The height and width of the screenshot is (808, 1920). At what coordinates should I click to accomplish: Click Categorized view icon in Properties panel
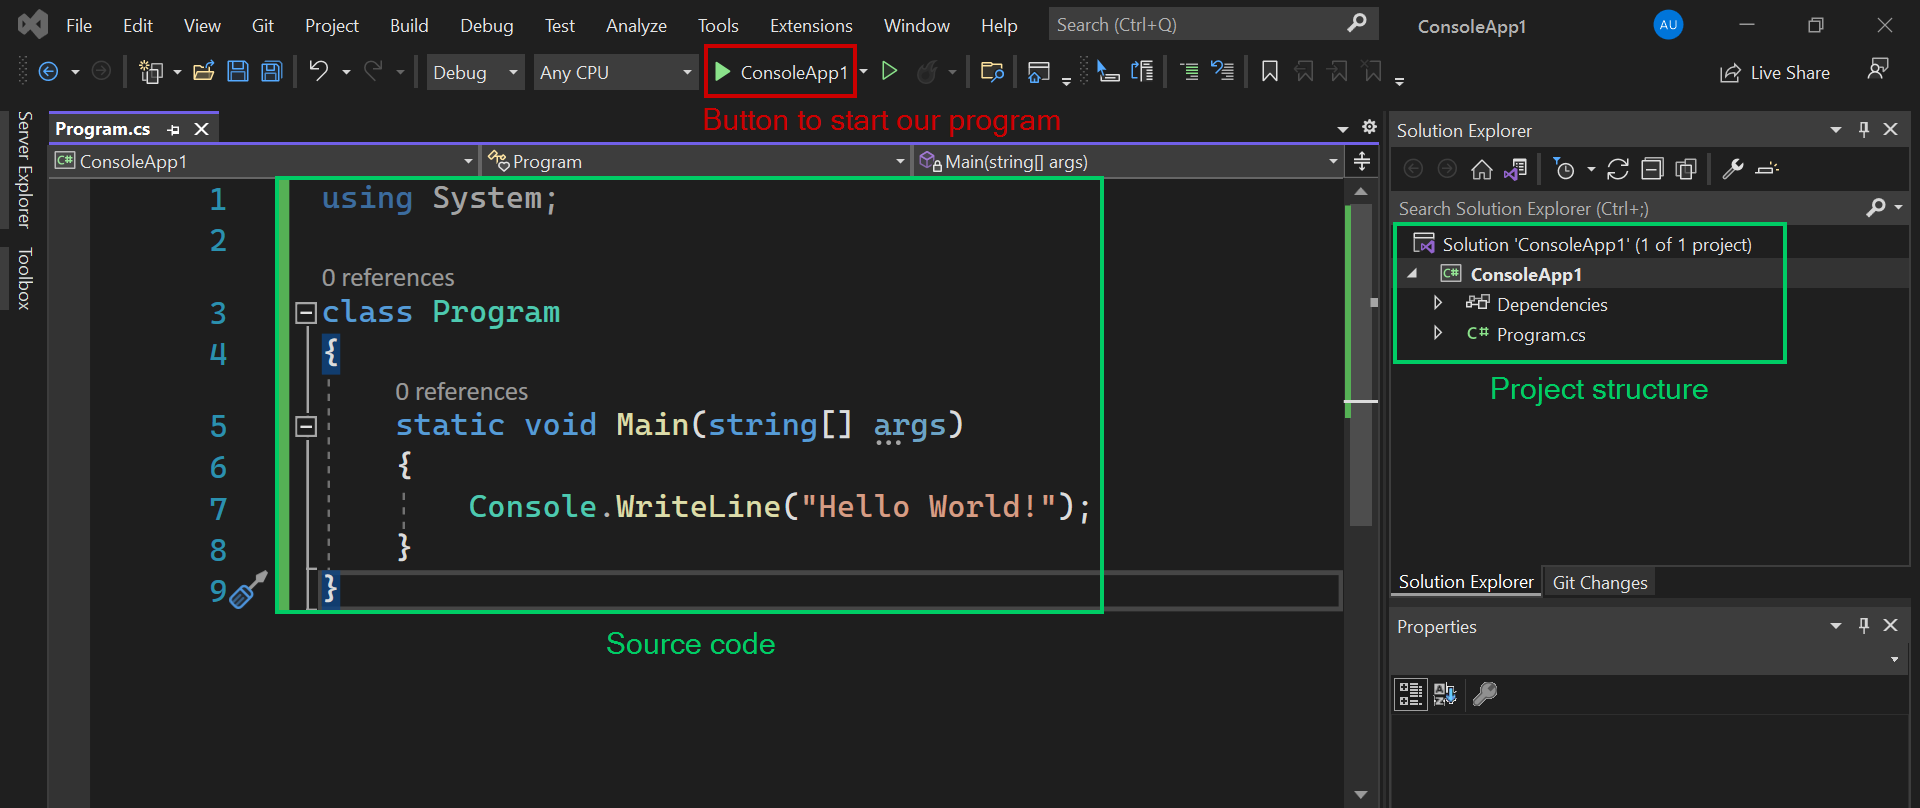pos(1411,694)
